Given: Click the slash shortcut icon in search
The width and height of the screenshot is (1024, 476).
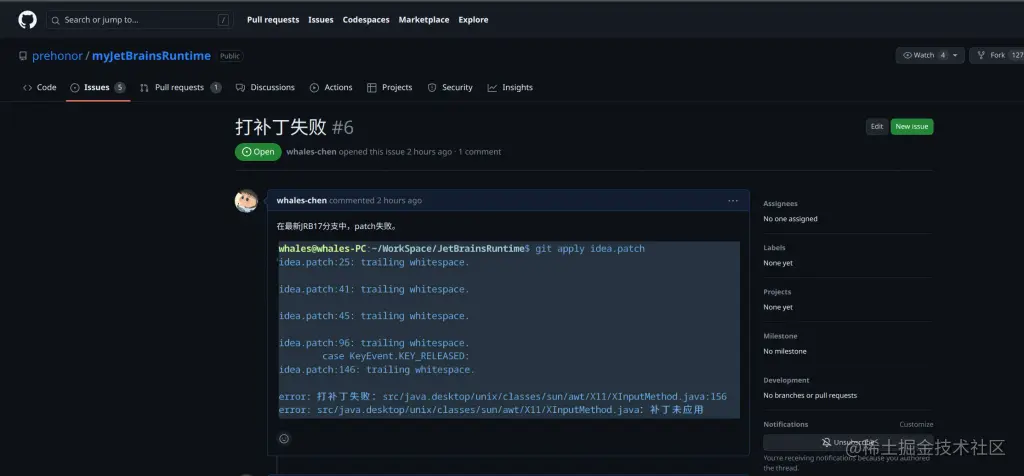Looking at the screenshot, I should [x=223, y=20].
